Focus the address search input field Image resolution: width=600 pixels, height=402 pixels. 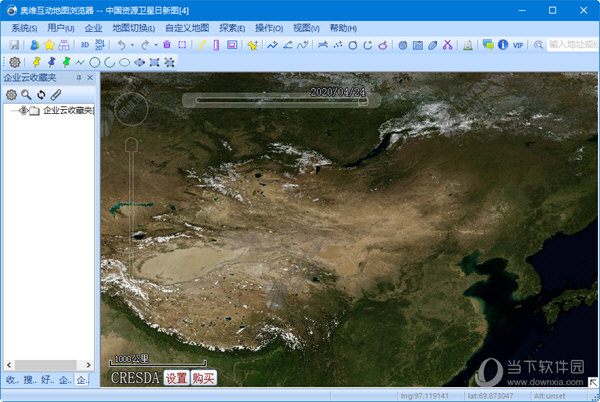point(572,45)
